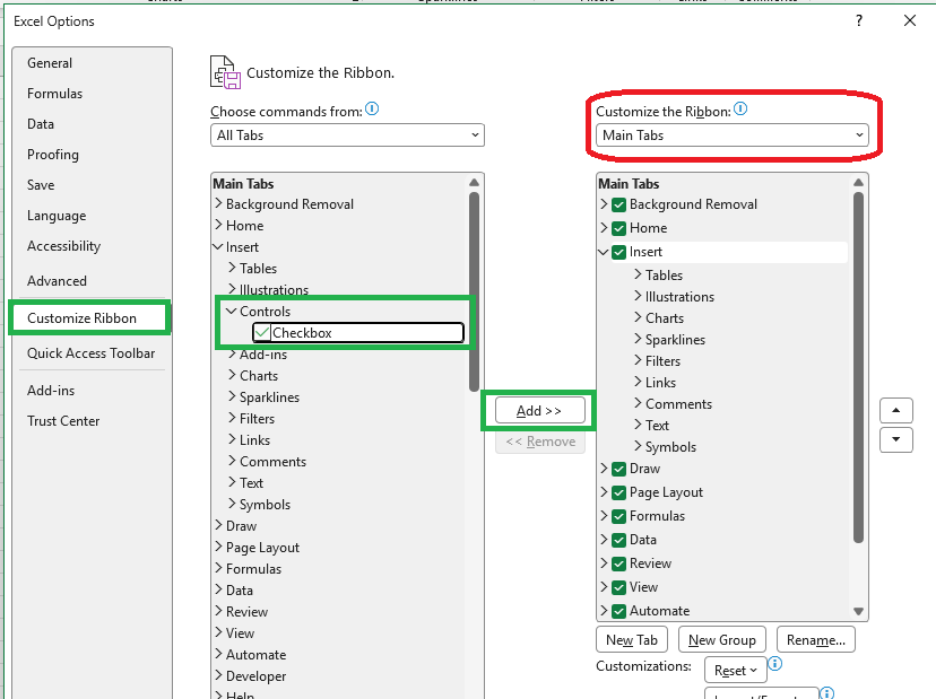
Task: Uncheck the Draw tab checkbox
Action: pos(619,469)
